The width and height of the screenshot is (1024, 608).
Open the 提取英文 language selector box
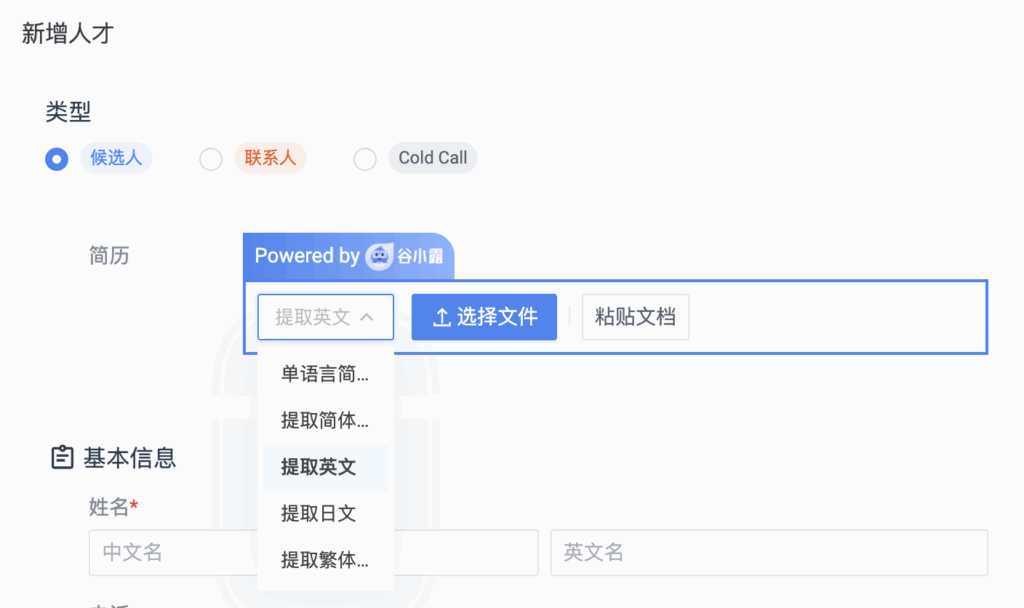(x=326, y=317)
